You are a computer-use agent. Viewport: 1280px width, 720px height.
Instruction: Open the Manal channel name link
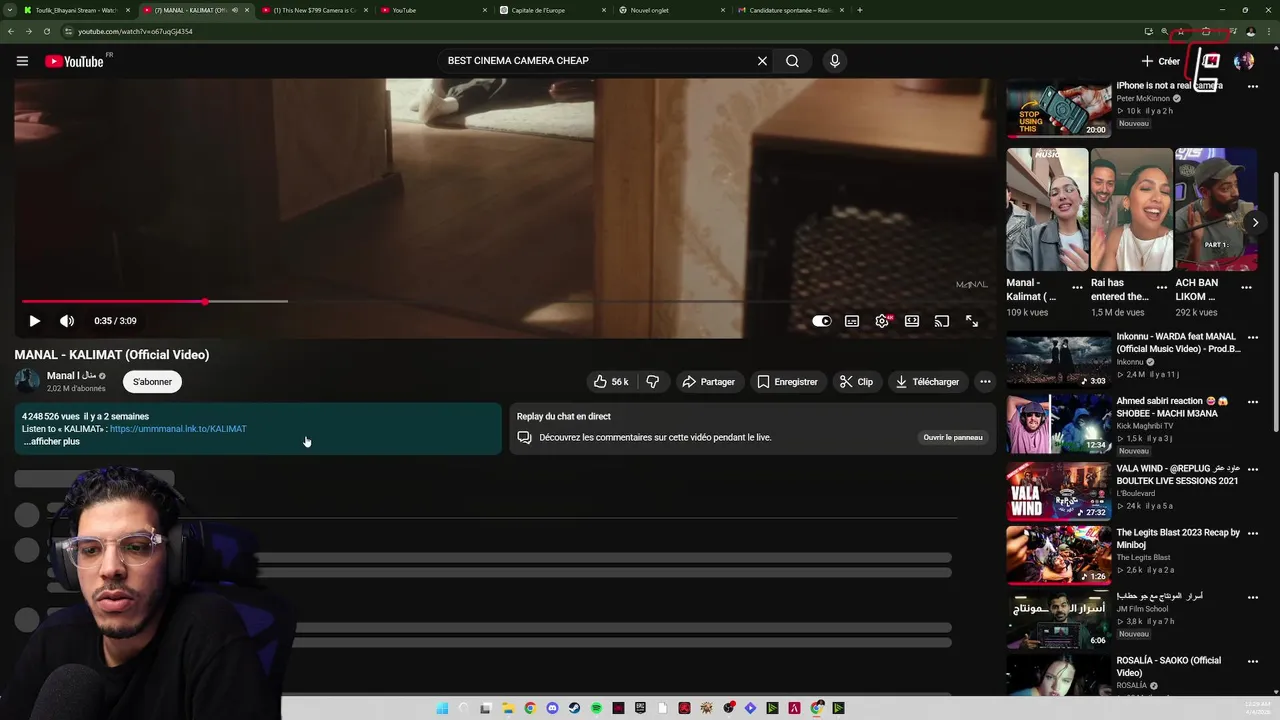click(71, 376)
